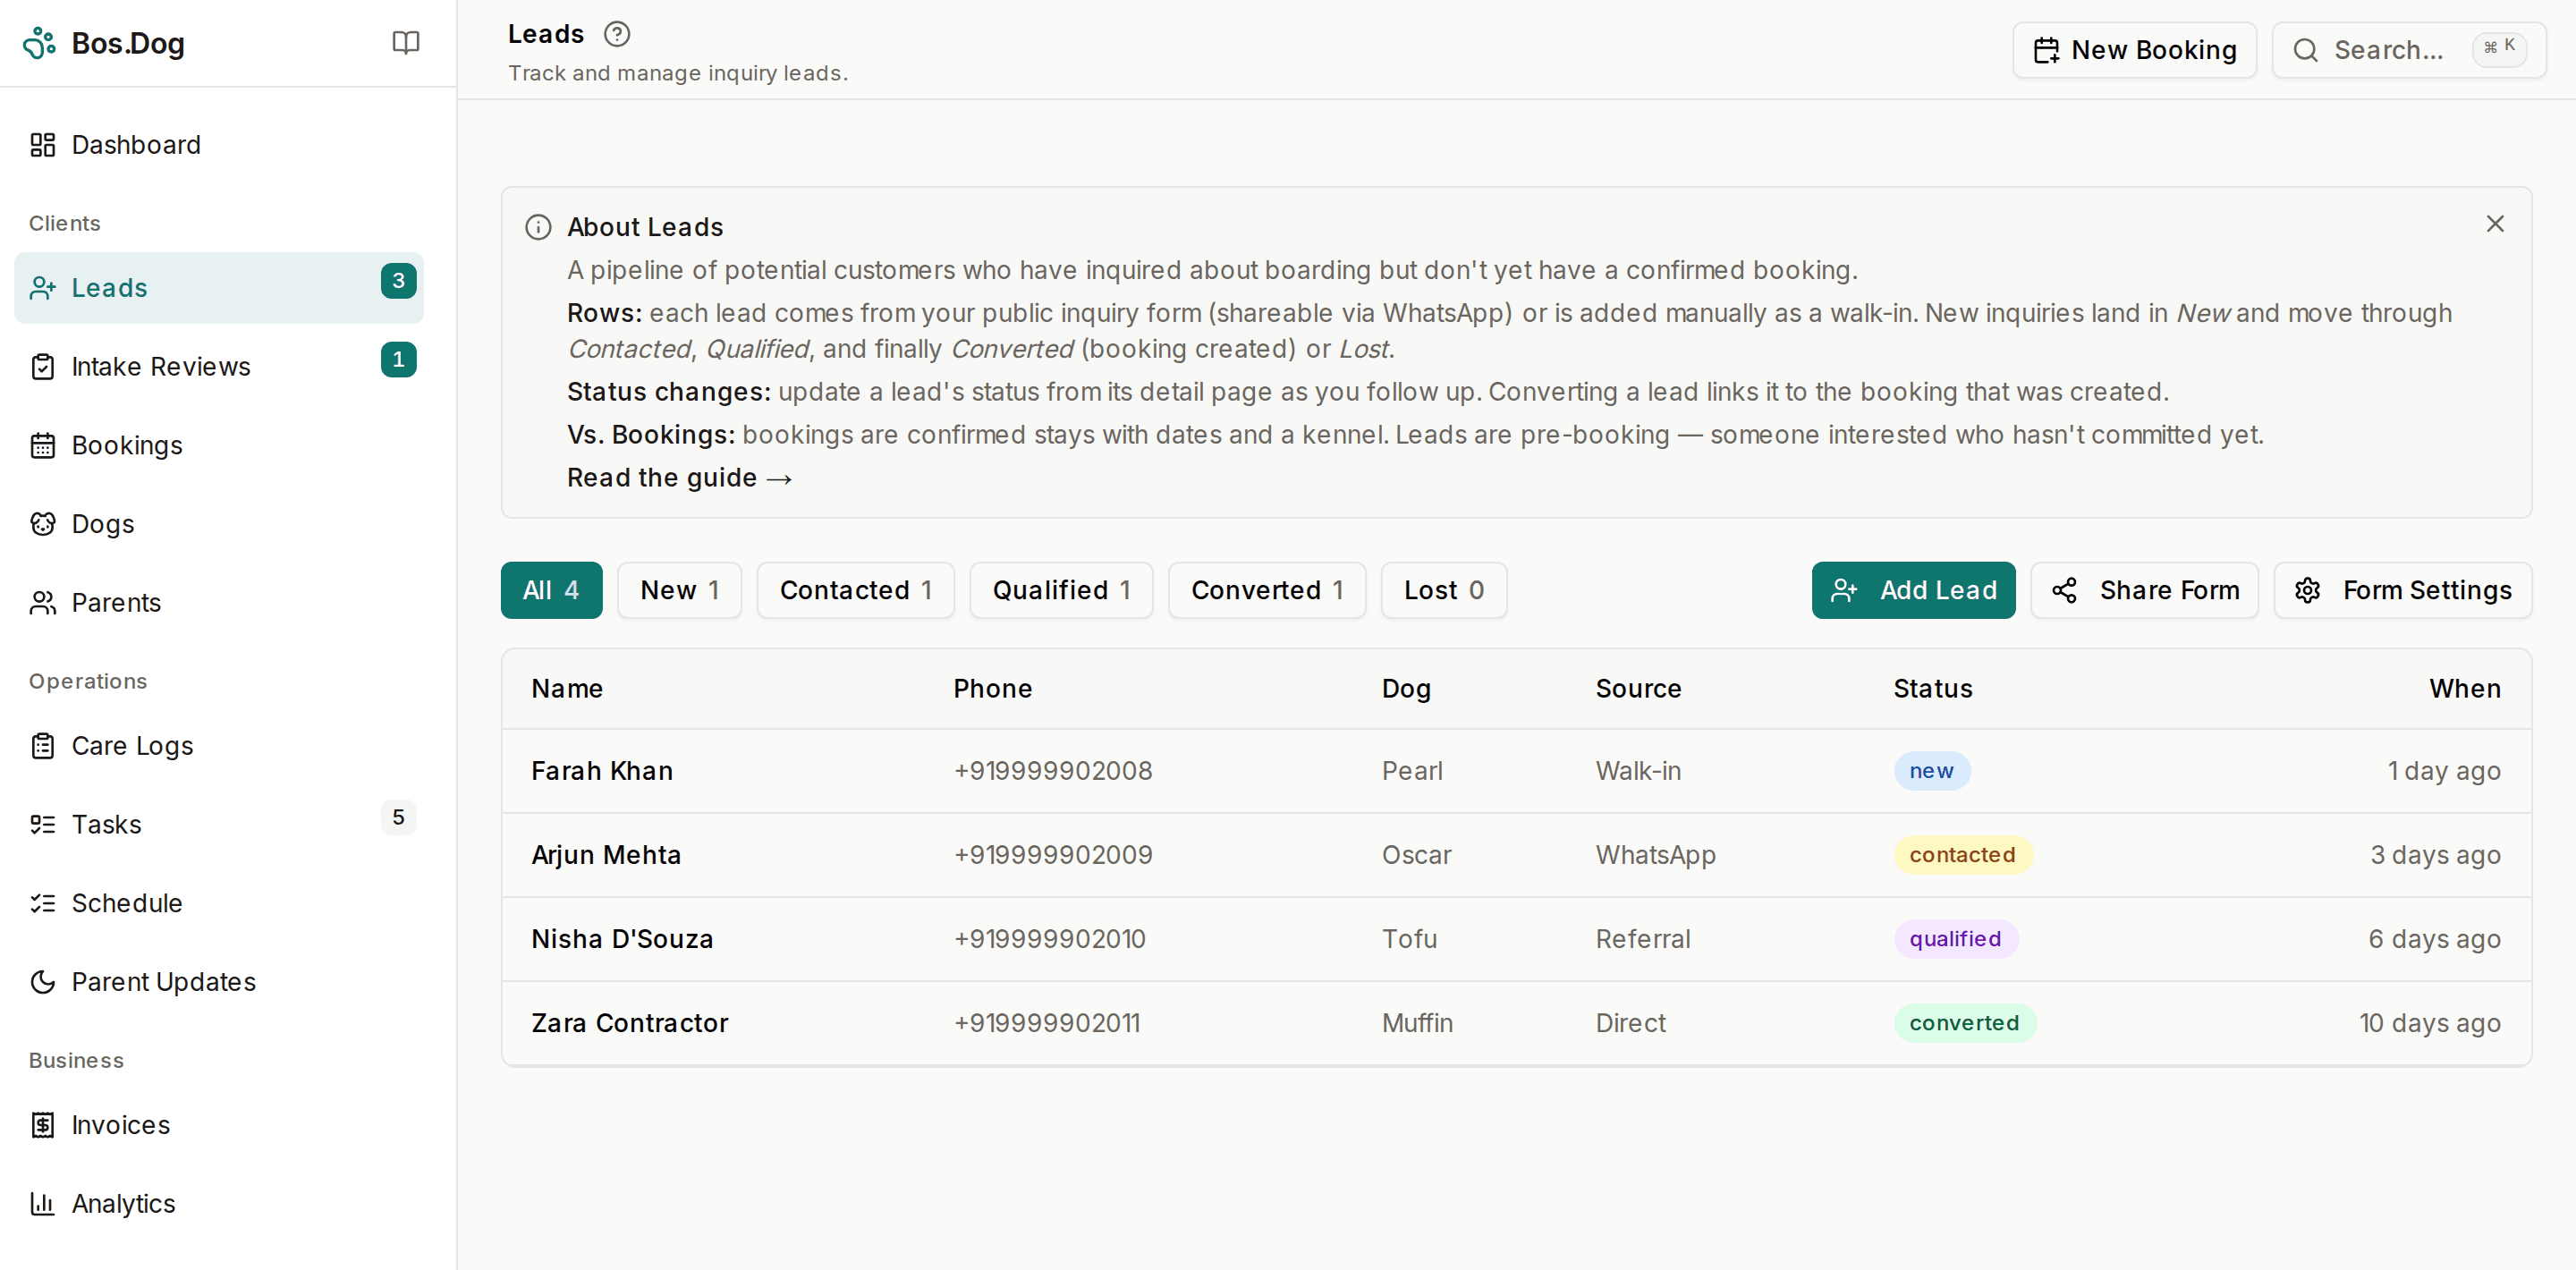Click the Parents people icon
The width and height of the screenshot is (2576, 1270).
click(x=43, y=603)
